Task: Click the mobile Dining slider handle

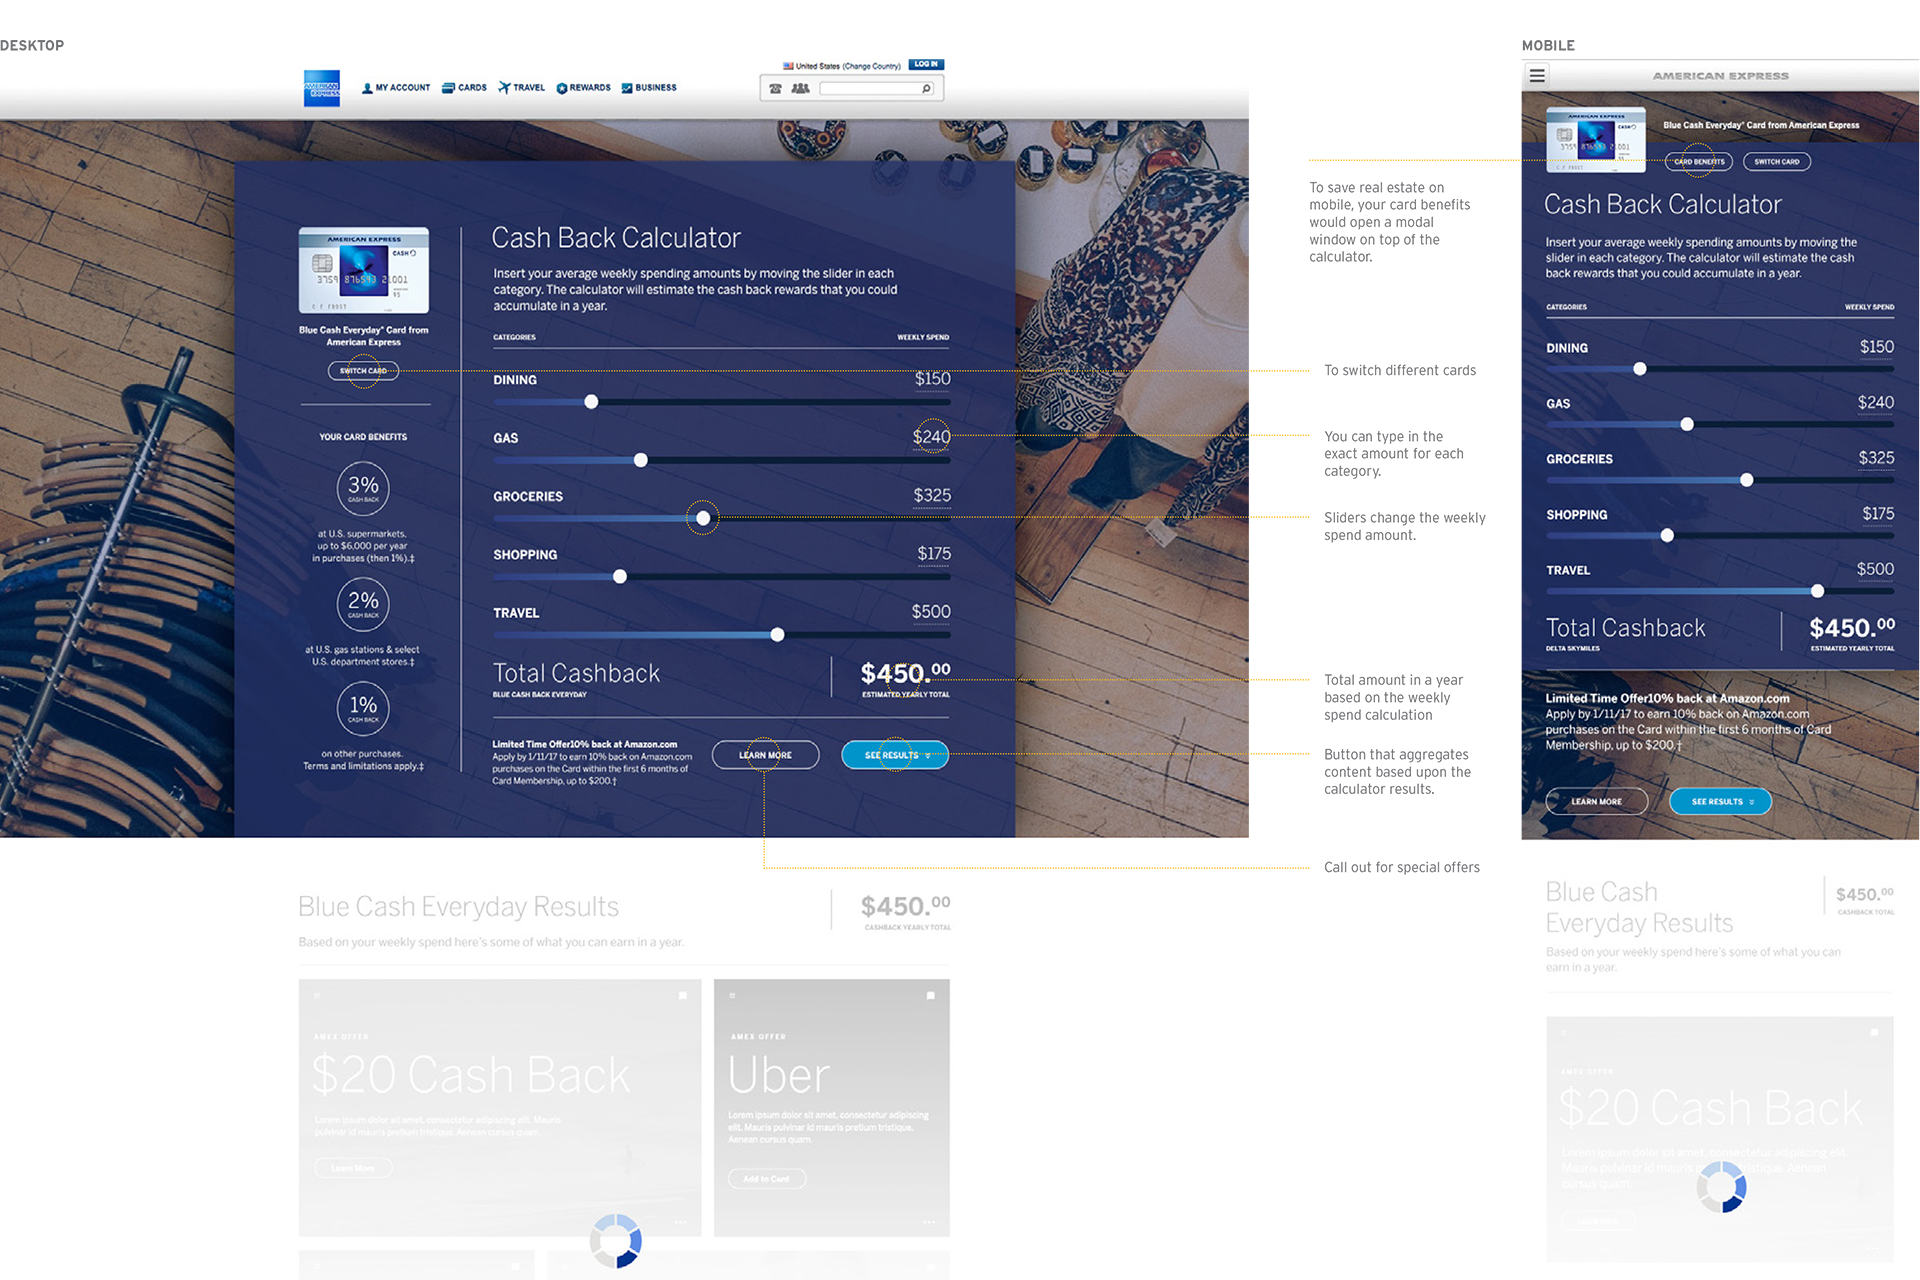Action: pos(1640,369)
